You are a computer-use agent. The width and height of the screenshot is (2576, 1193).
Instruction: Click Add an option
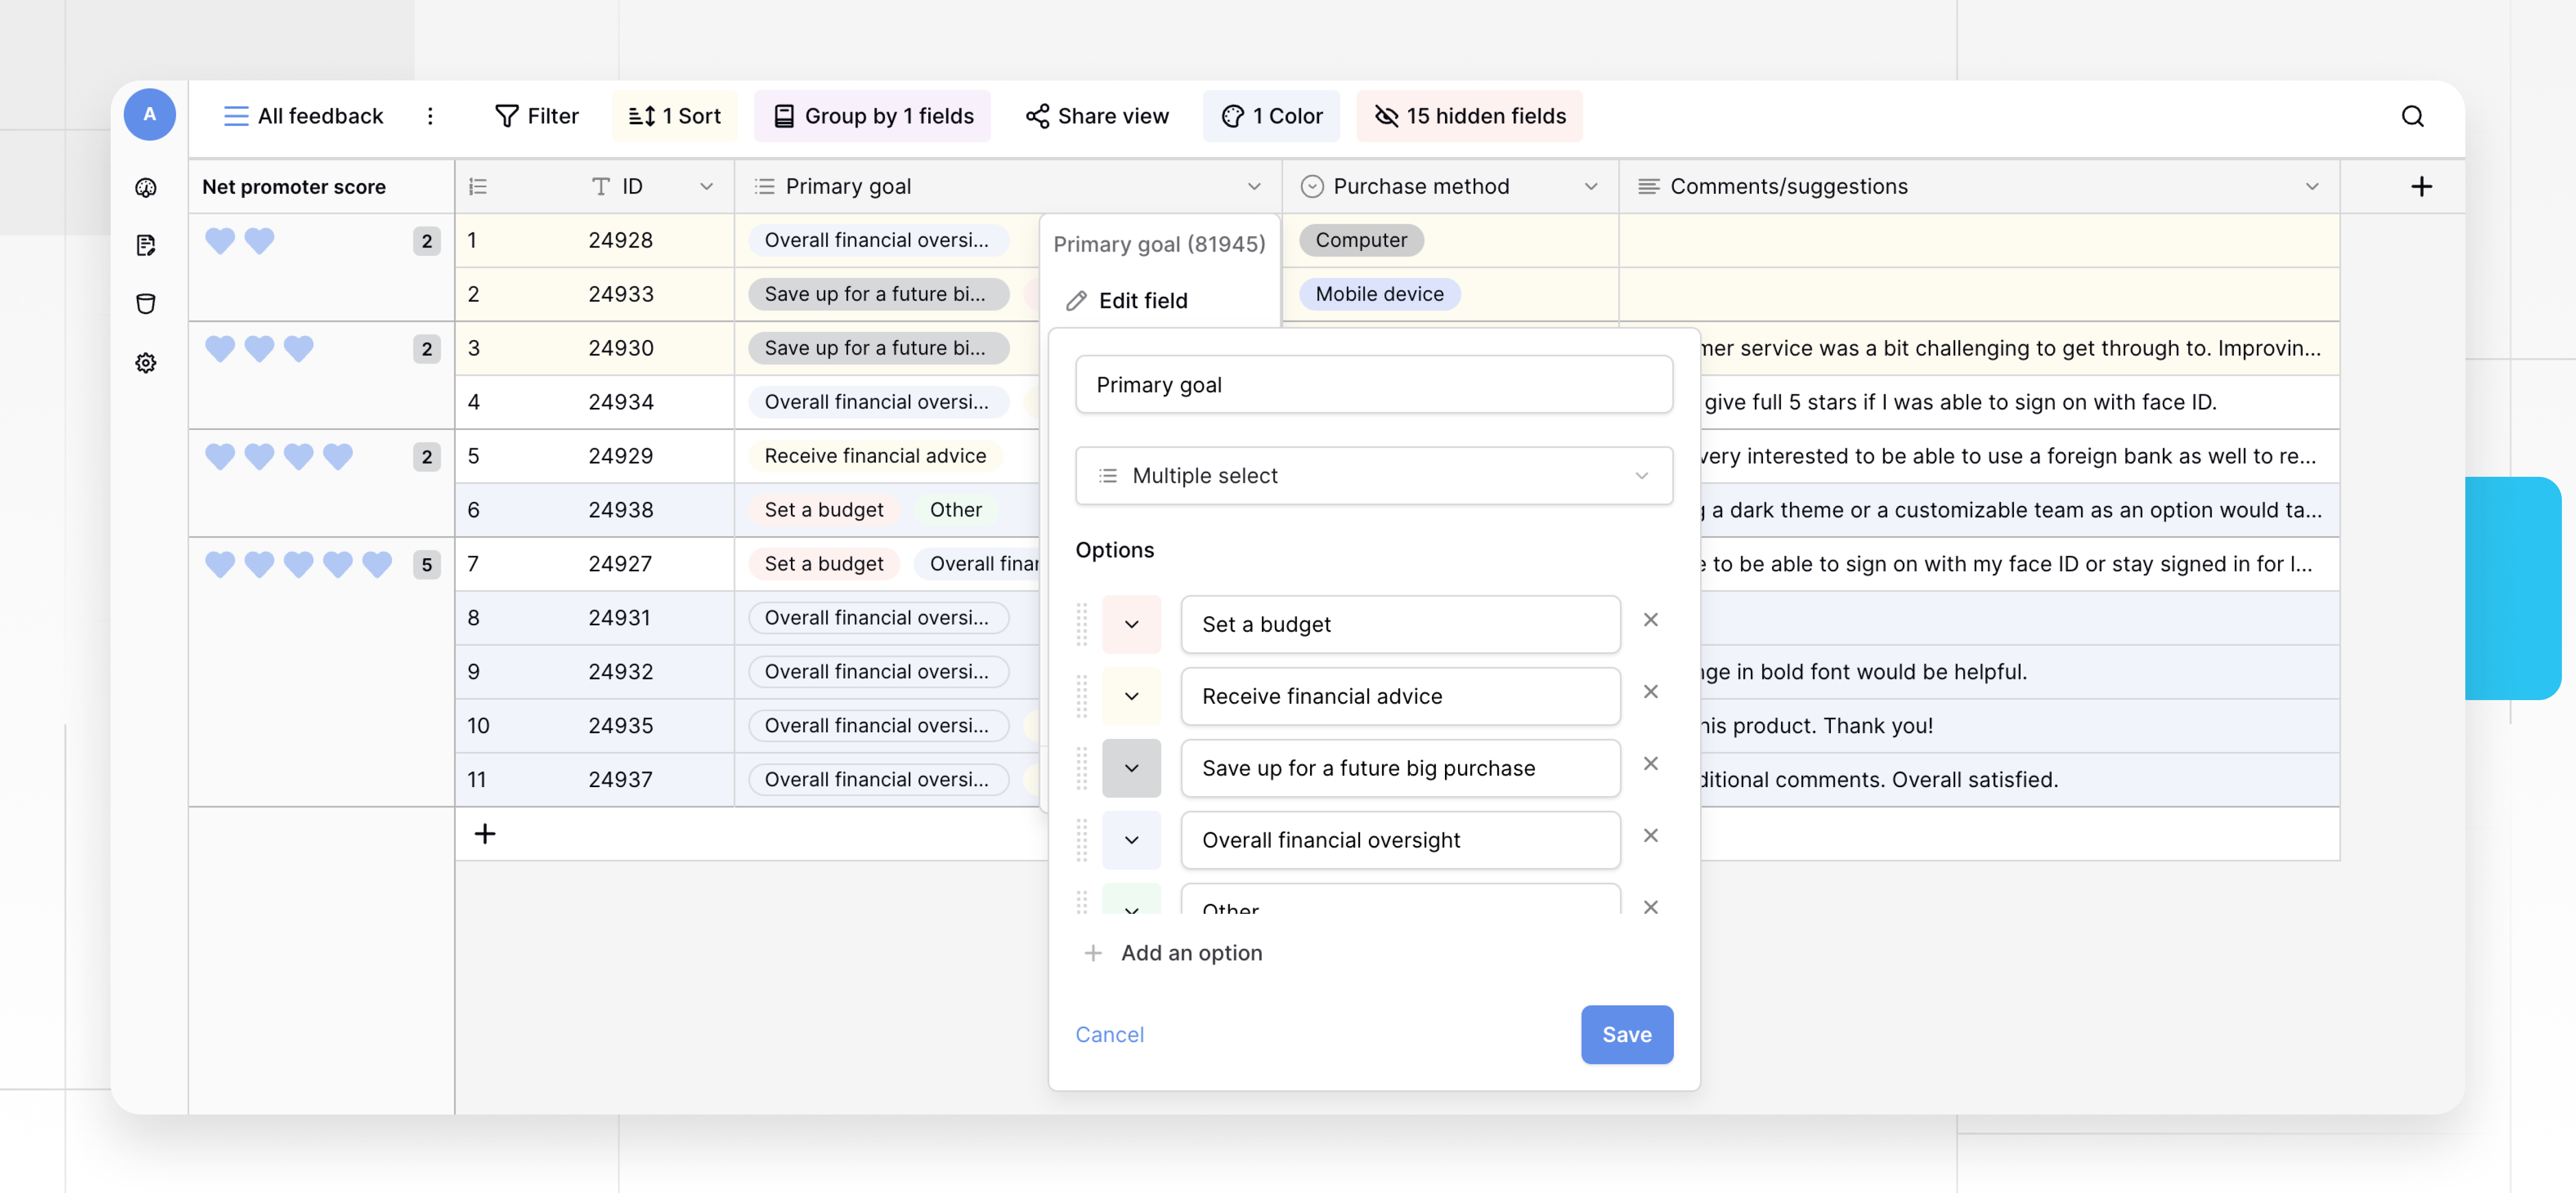pyautogui.click(x=1190, y=953)
